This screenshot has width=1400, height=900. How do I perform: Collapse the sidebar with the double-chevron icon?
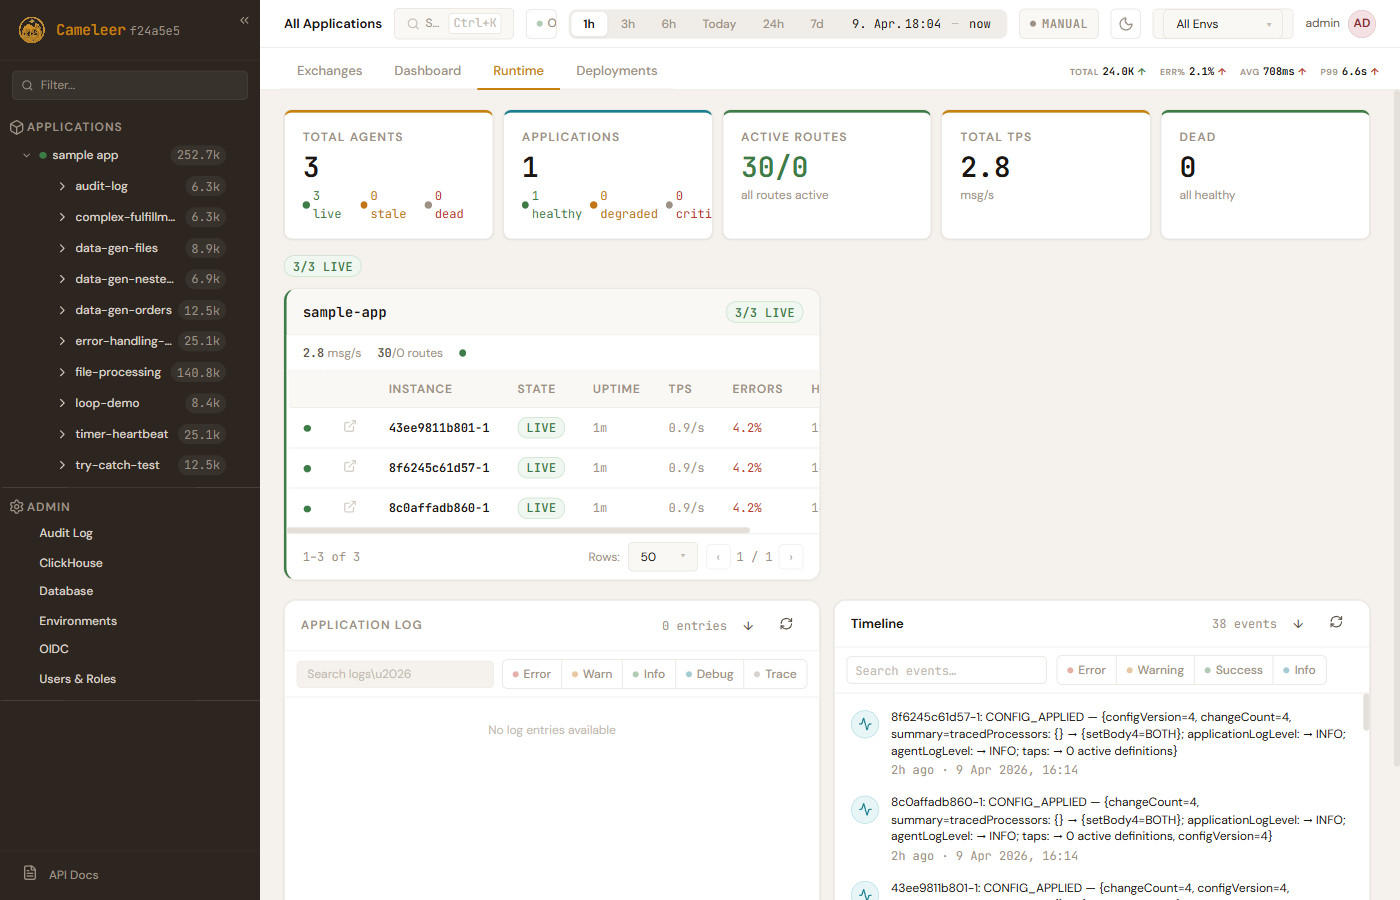click(x=244, y=20)
